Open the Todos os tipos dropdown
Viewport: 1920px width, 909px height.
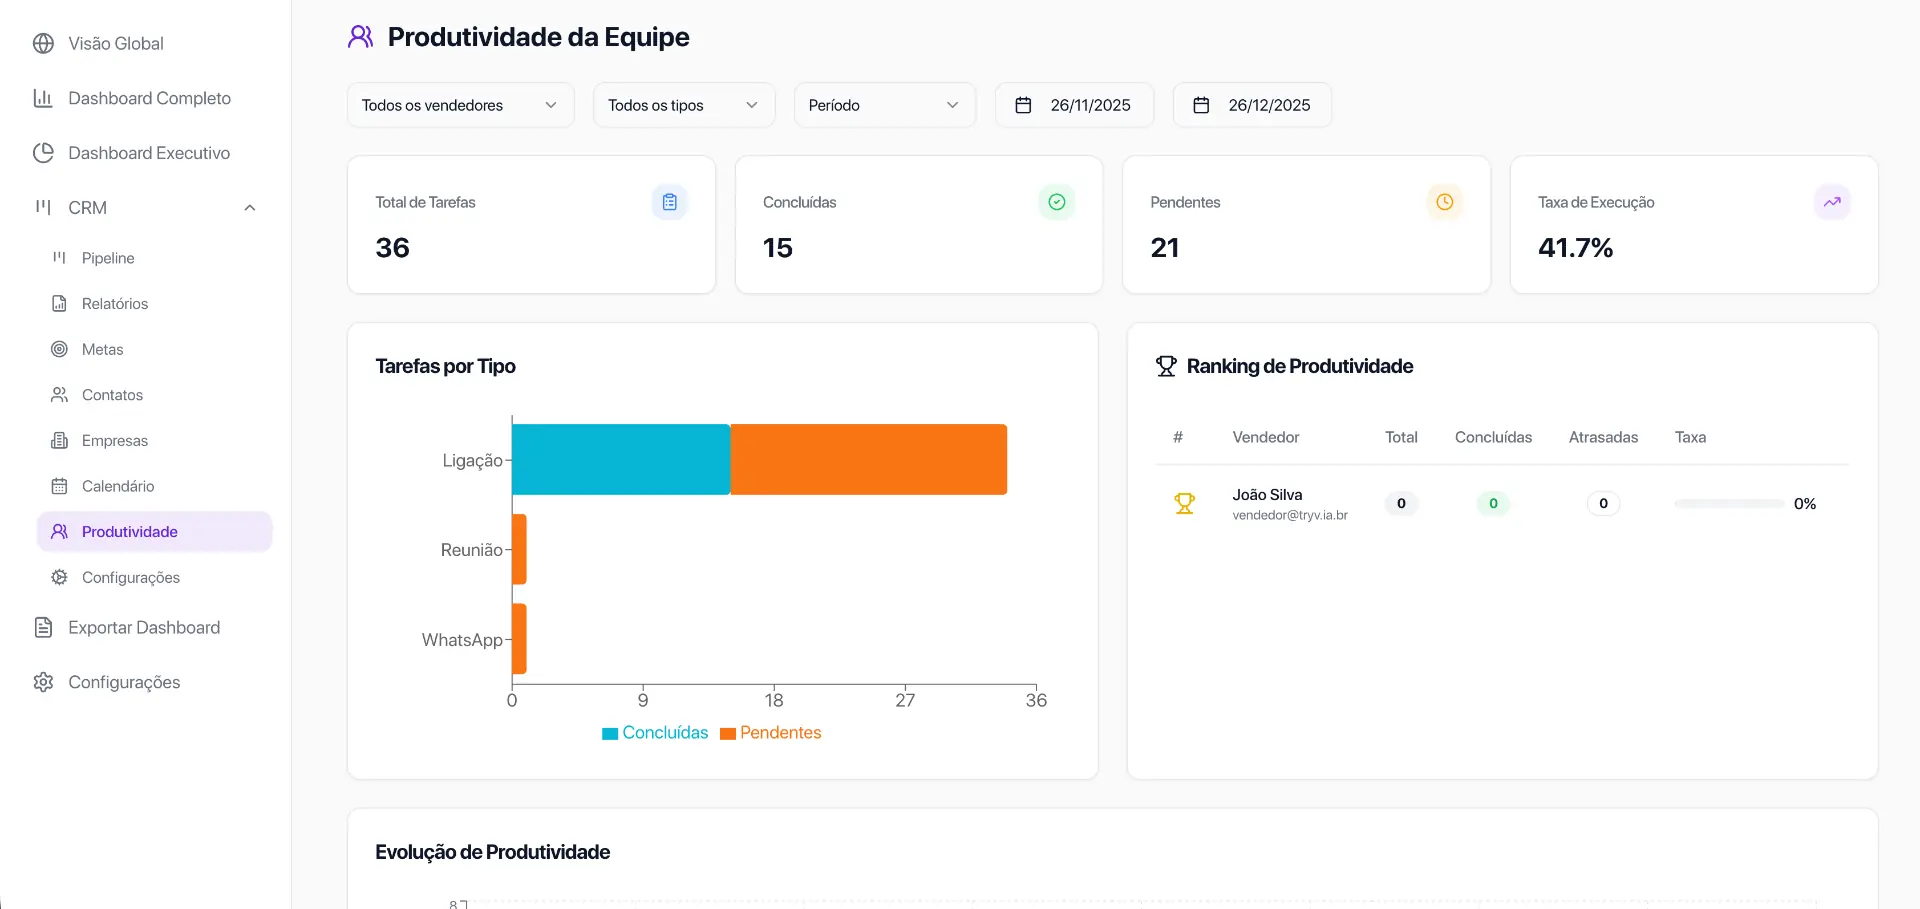[683, 104]
